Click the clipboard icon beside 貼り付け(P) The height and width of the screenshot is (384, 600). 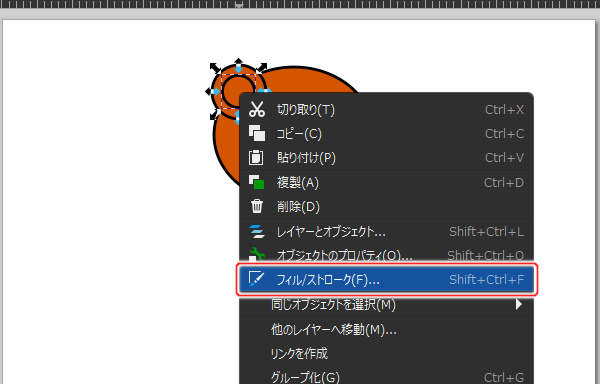(x=256, y=158)
